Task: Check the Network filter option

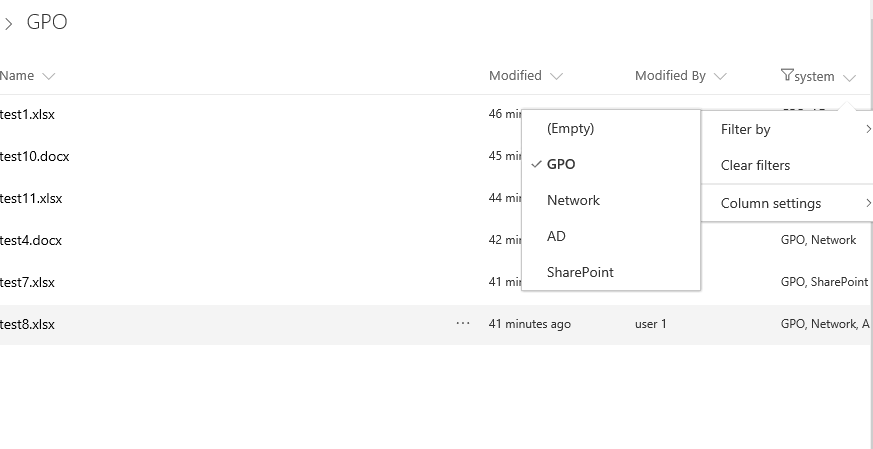Action: 573,200
